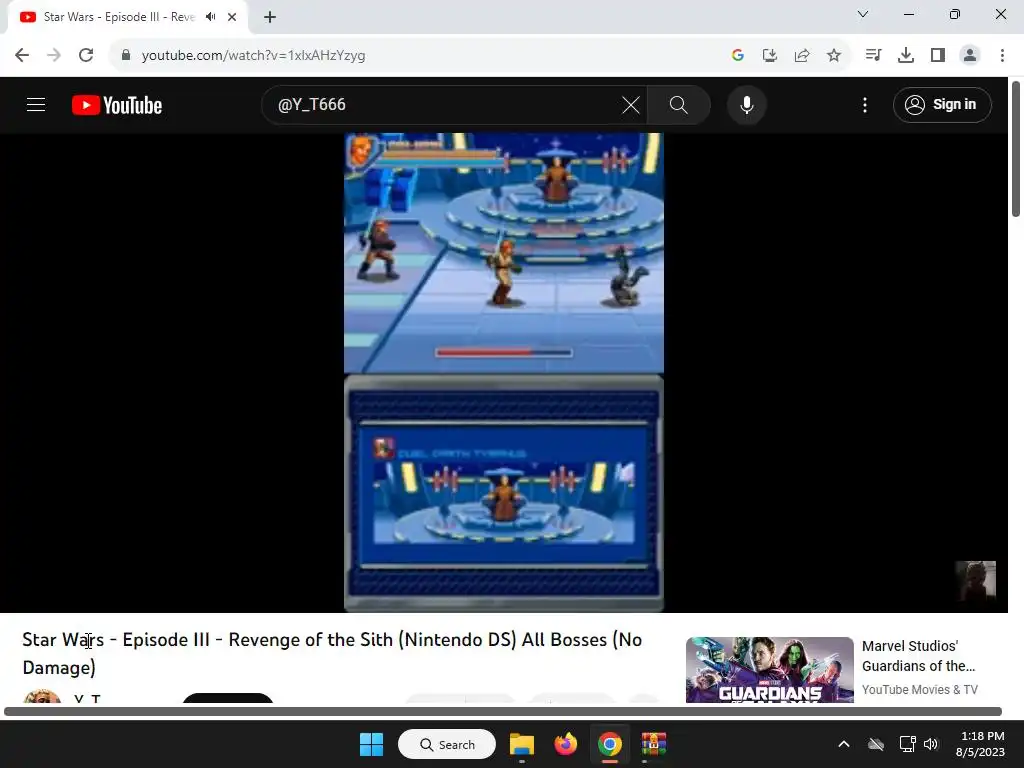Open the YouTube hamburger guide menu
This screenshot has height=768, width=1024.
[x=36, y=104]
